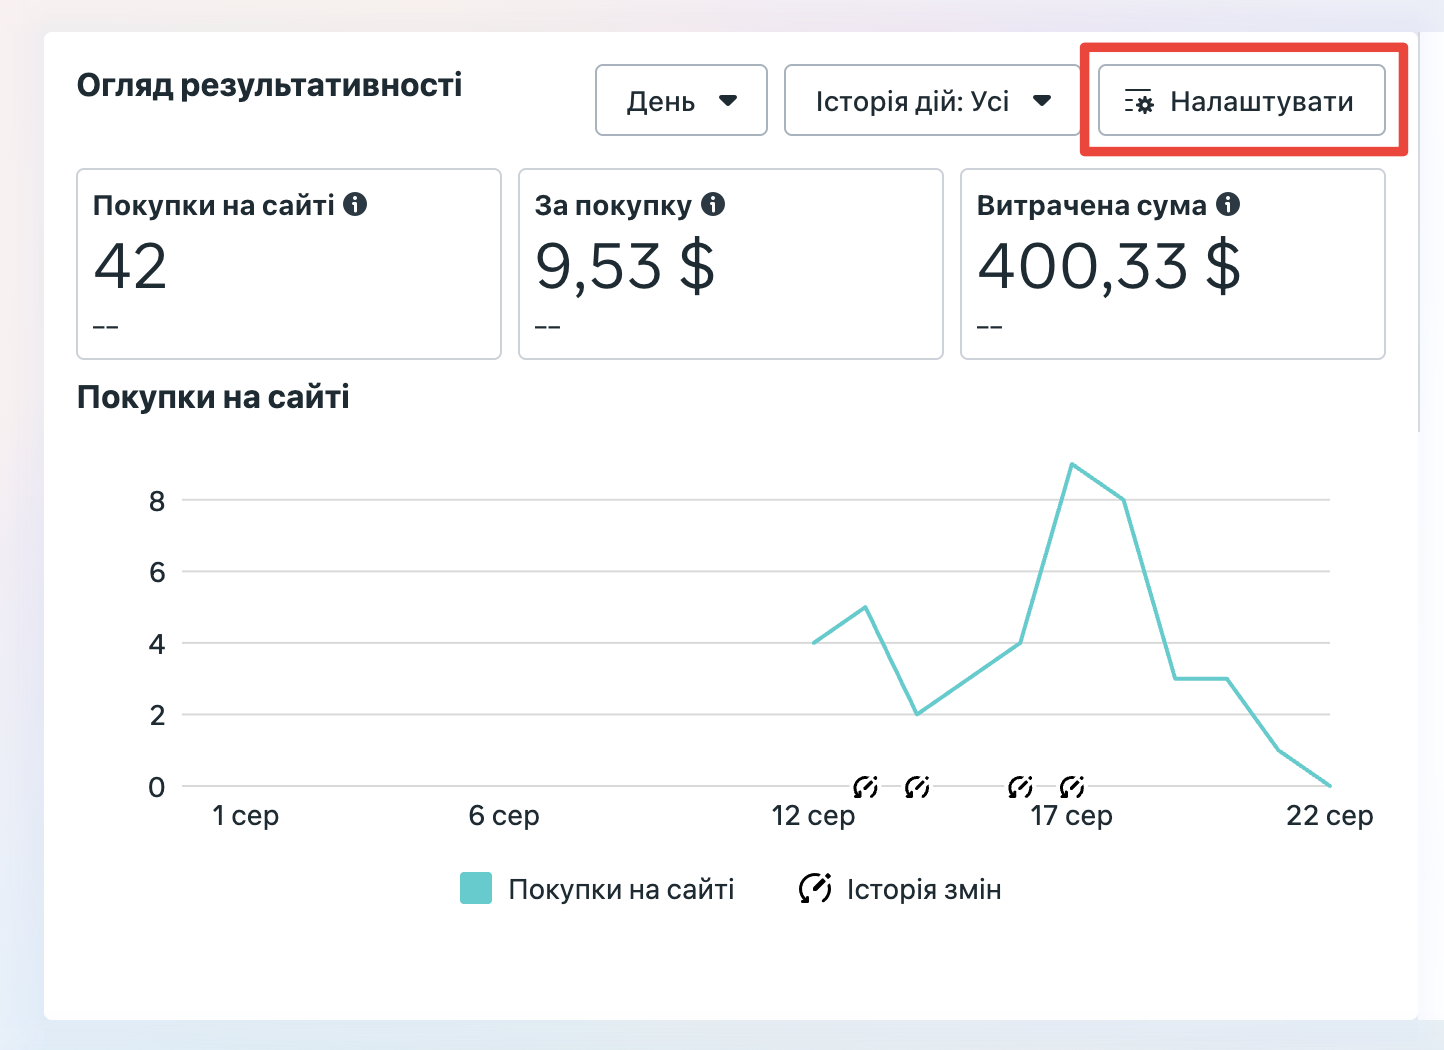The width and height of the screenshot is (1444, 1050).
Task: Click the chart line peak near 17 сер
Action: point(1072,464)
